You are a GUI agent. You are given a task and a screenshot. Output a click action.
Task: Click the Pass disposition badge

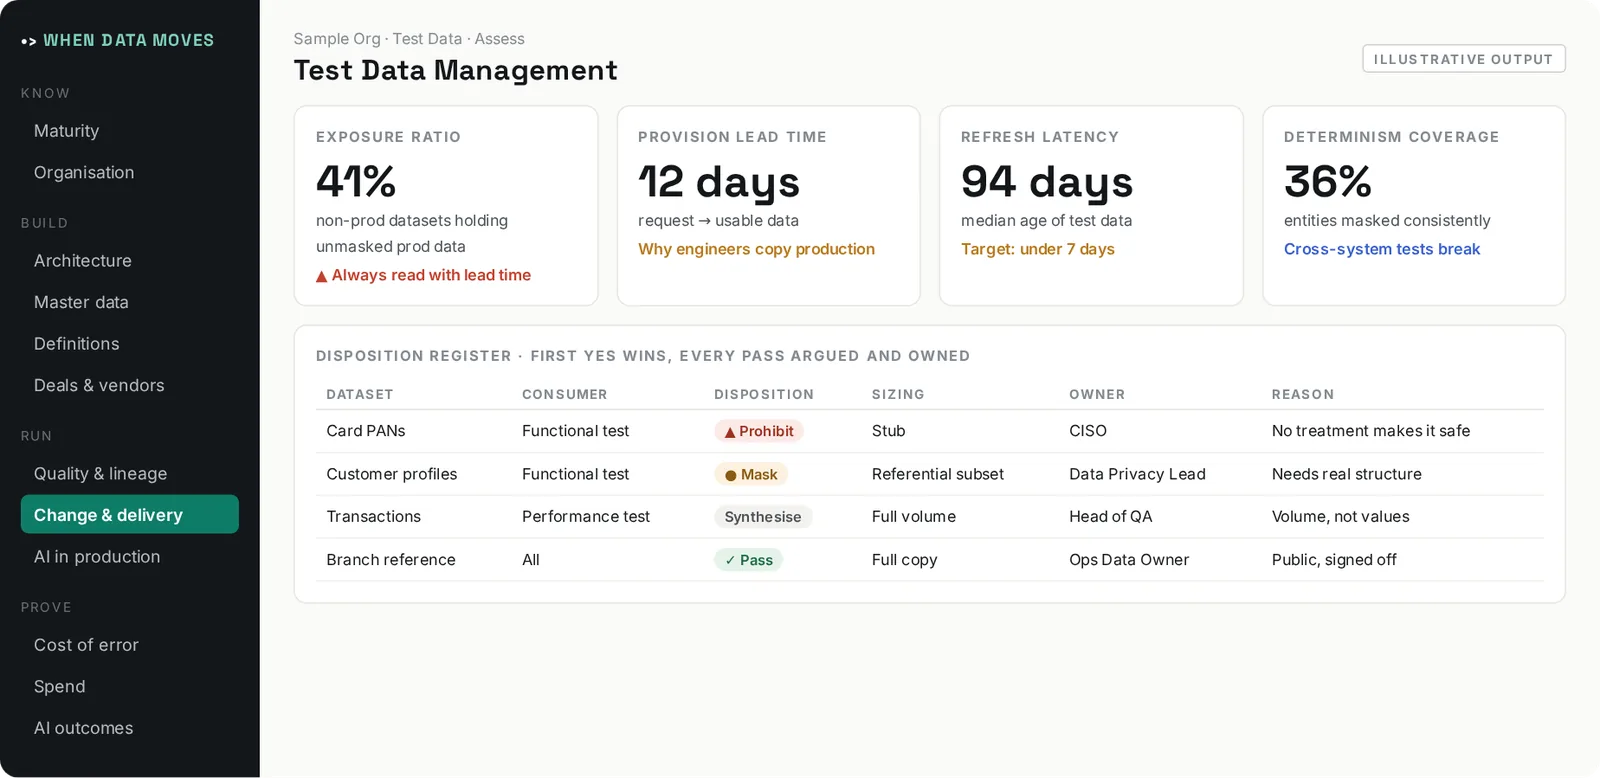coord(748,560)
